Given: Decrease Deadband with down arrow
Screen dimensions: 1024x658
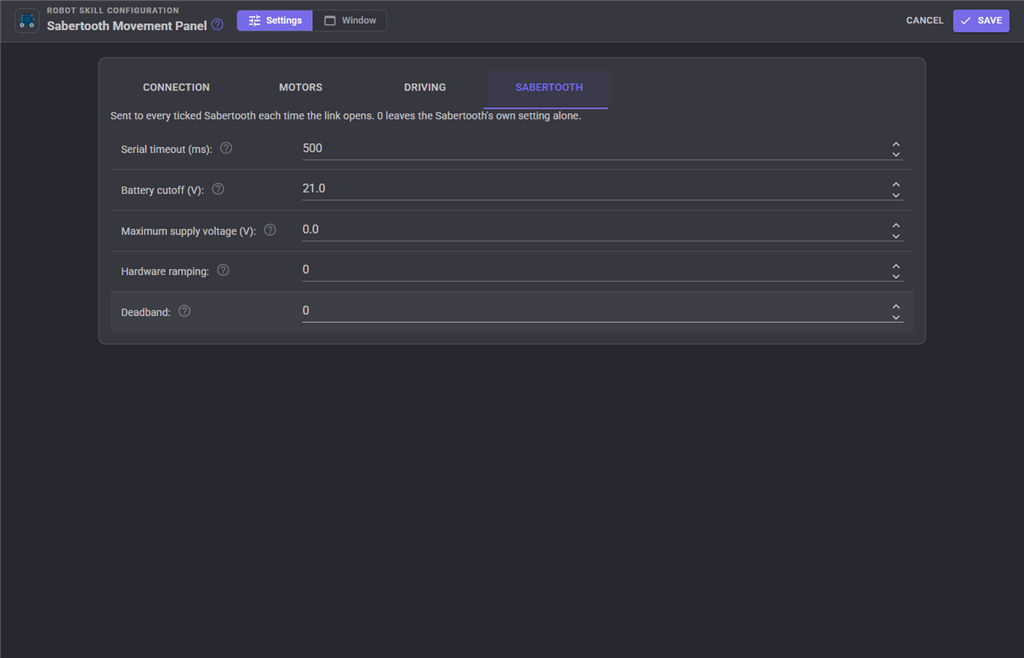Looking at the screenshot, I should click(896, 317).
